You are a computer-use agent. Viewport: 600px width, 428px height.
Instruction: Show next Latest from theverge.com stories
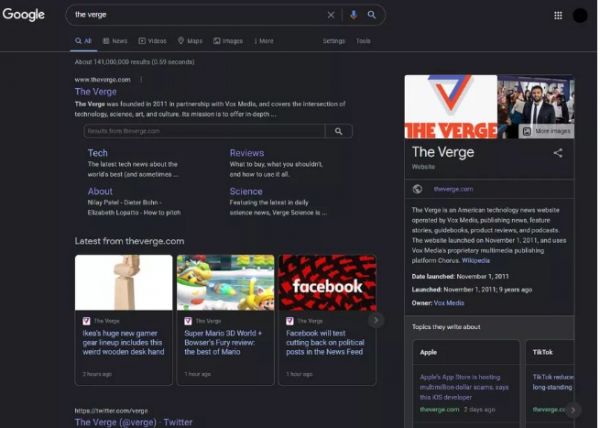[376, 320]
